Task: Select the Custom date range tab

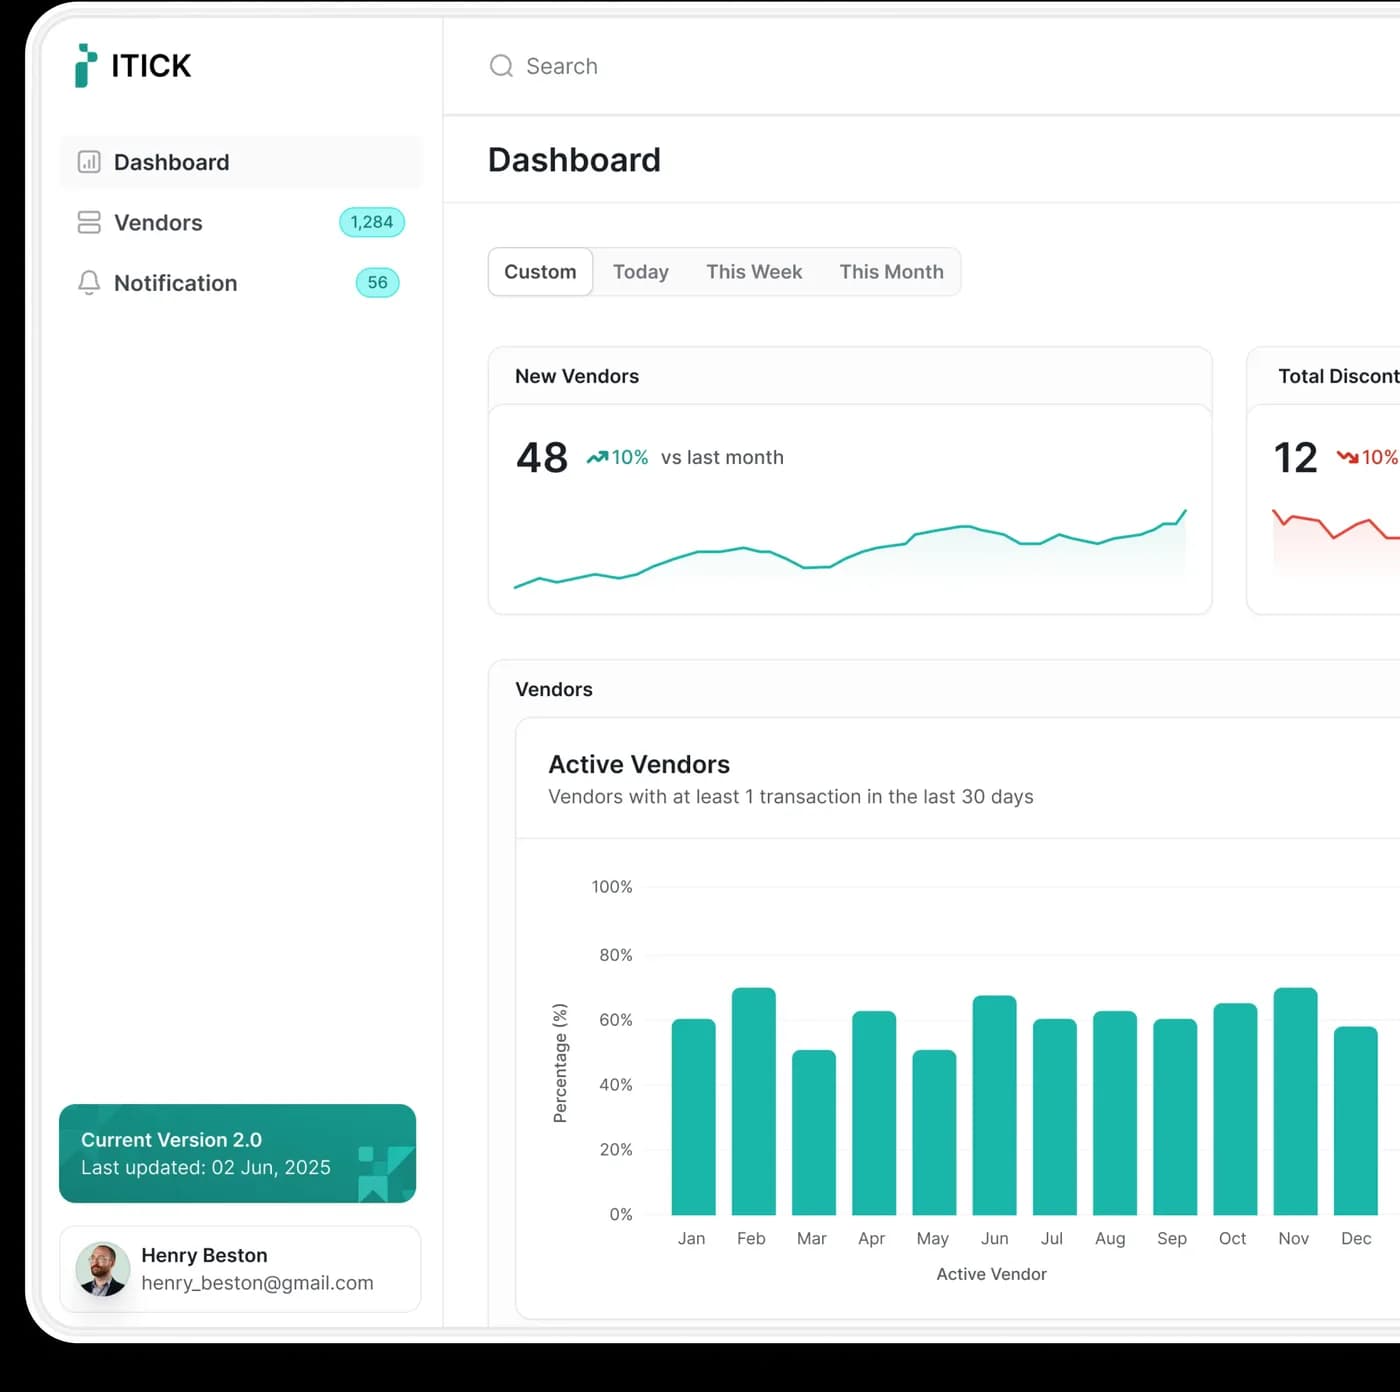Action: [540, 272]
